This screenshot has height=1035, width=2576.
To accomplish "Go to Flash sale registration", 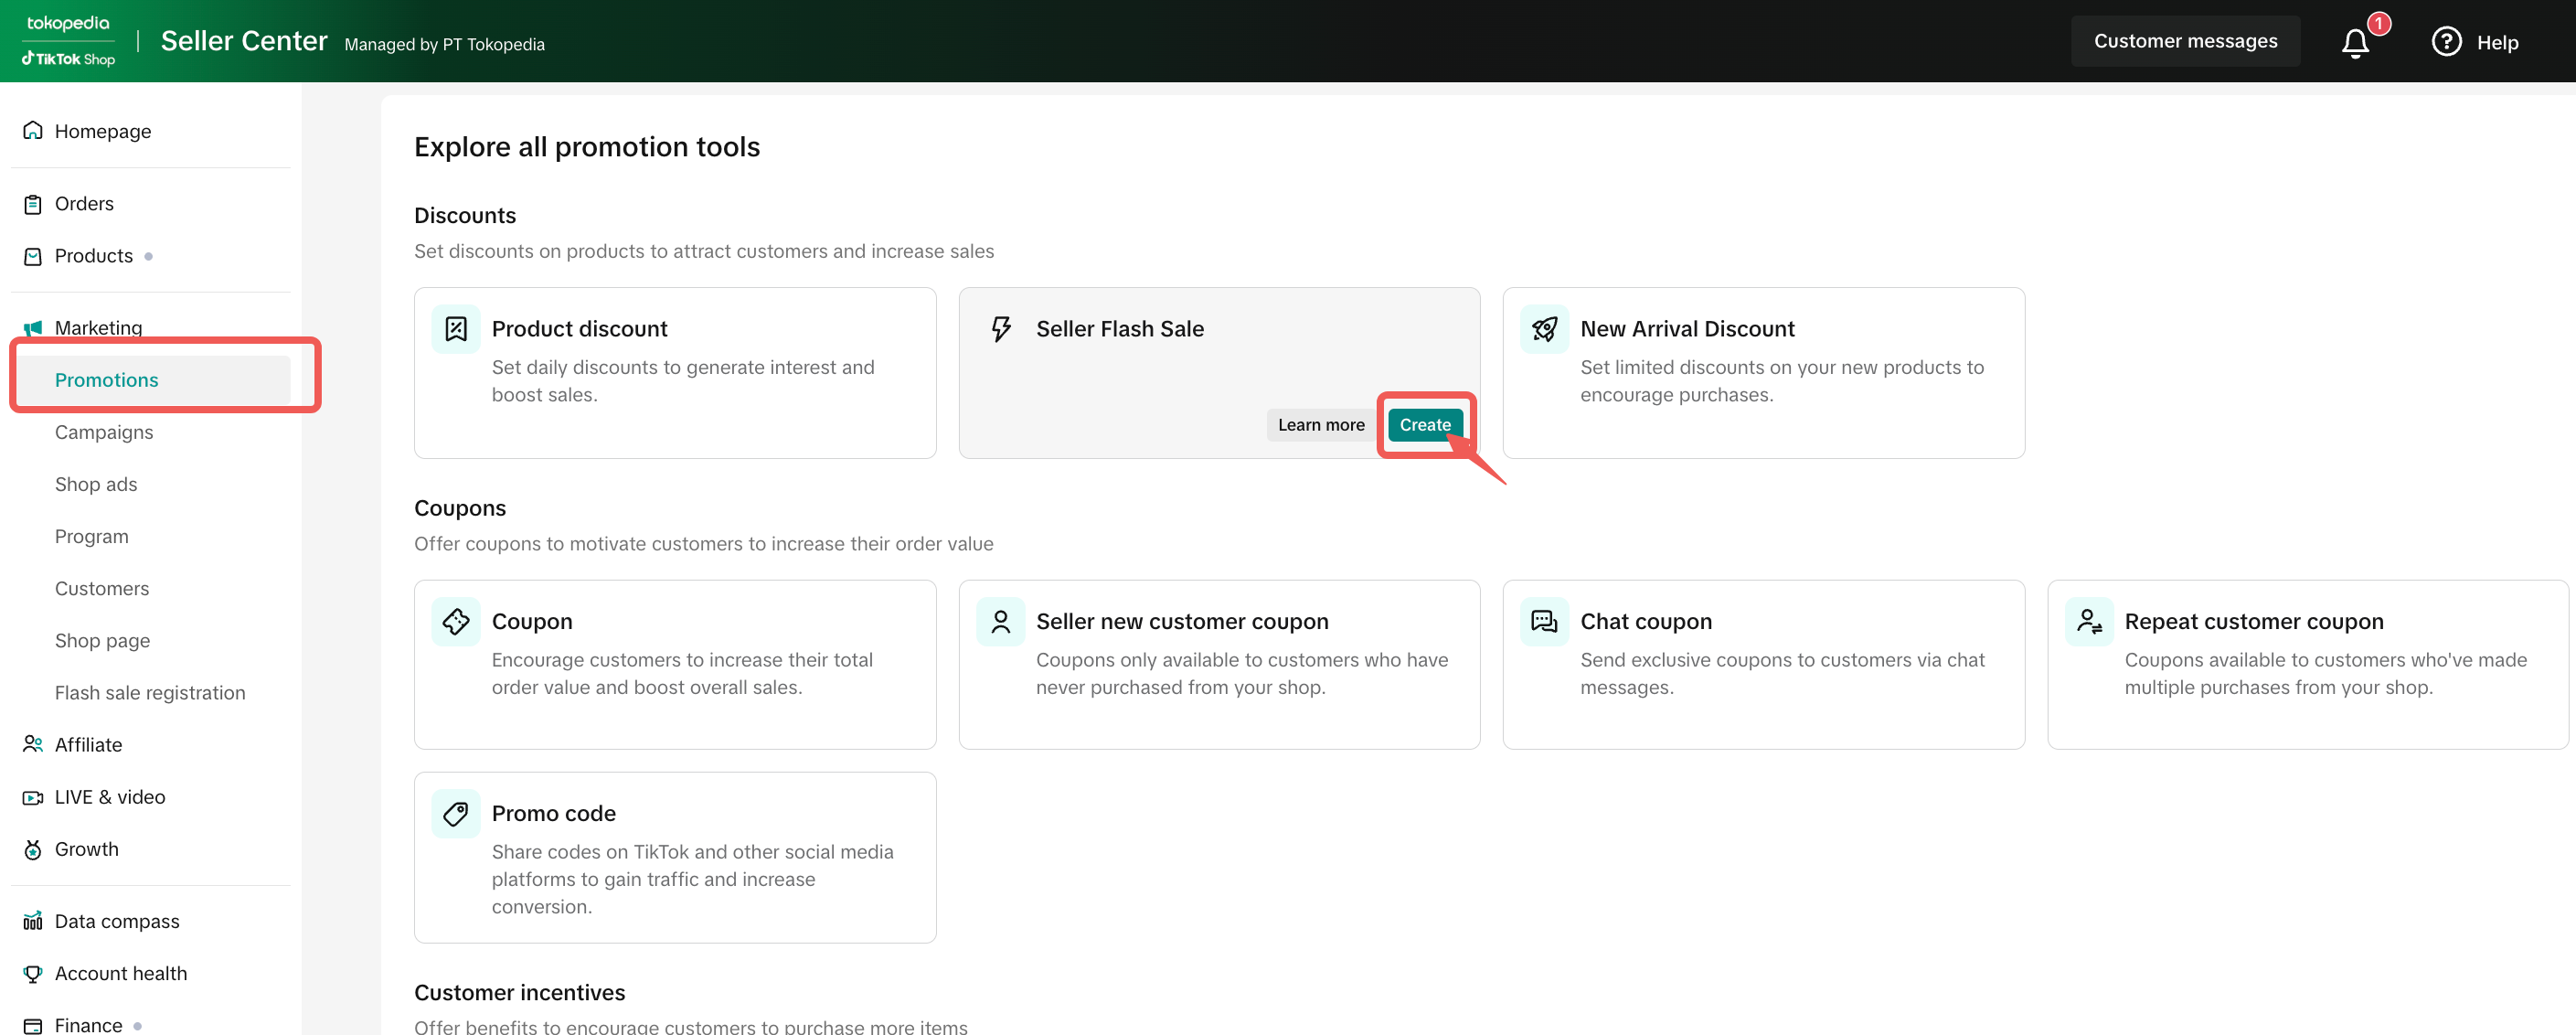I will tap(150, 692).
